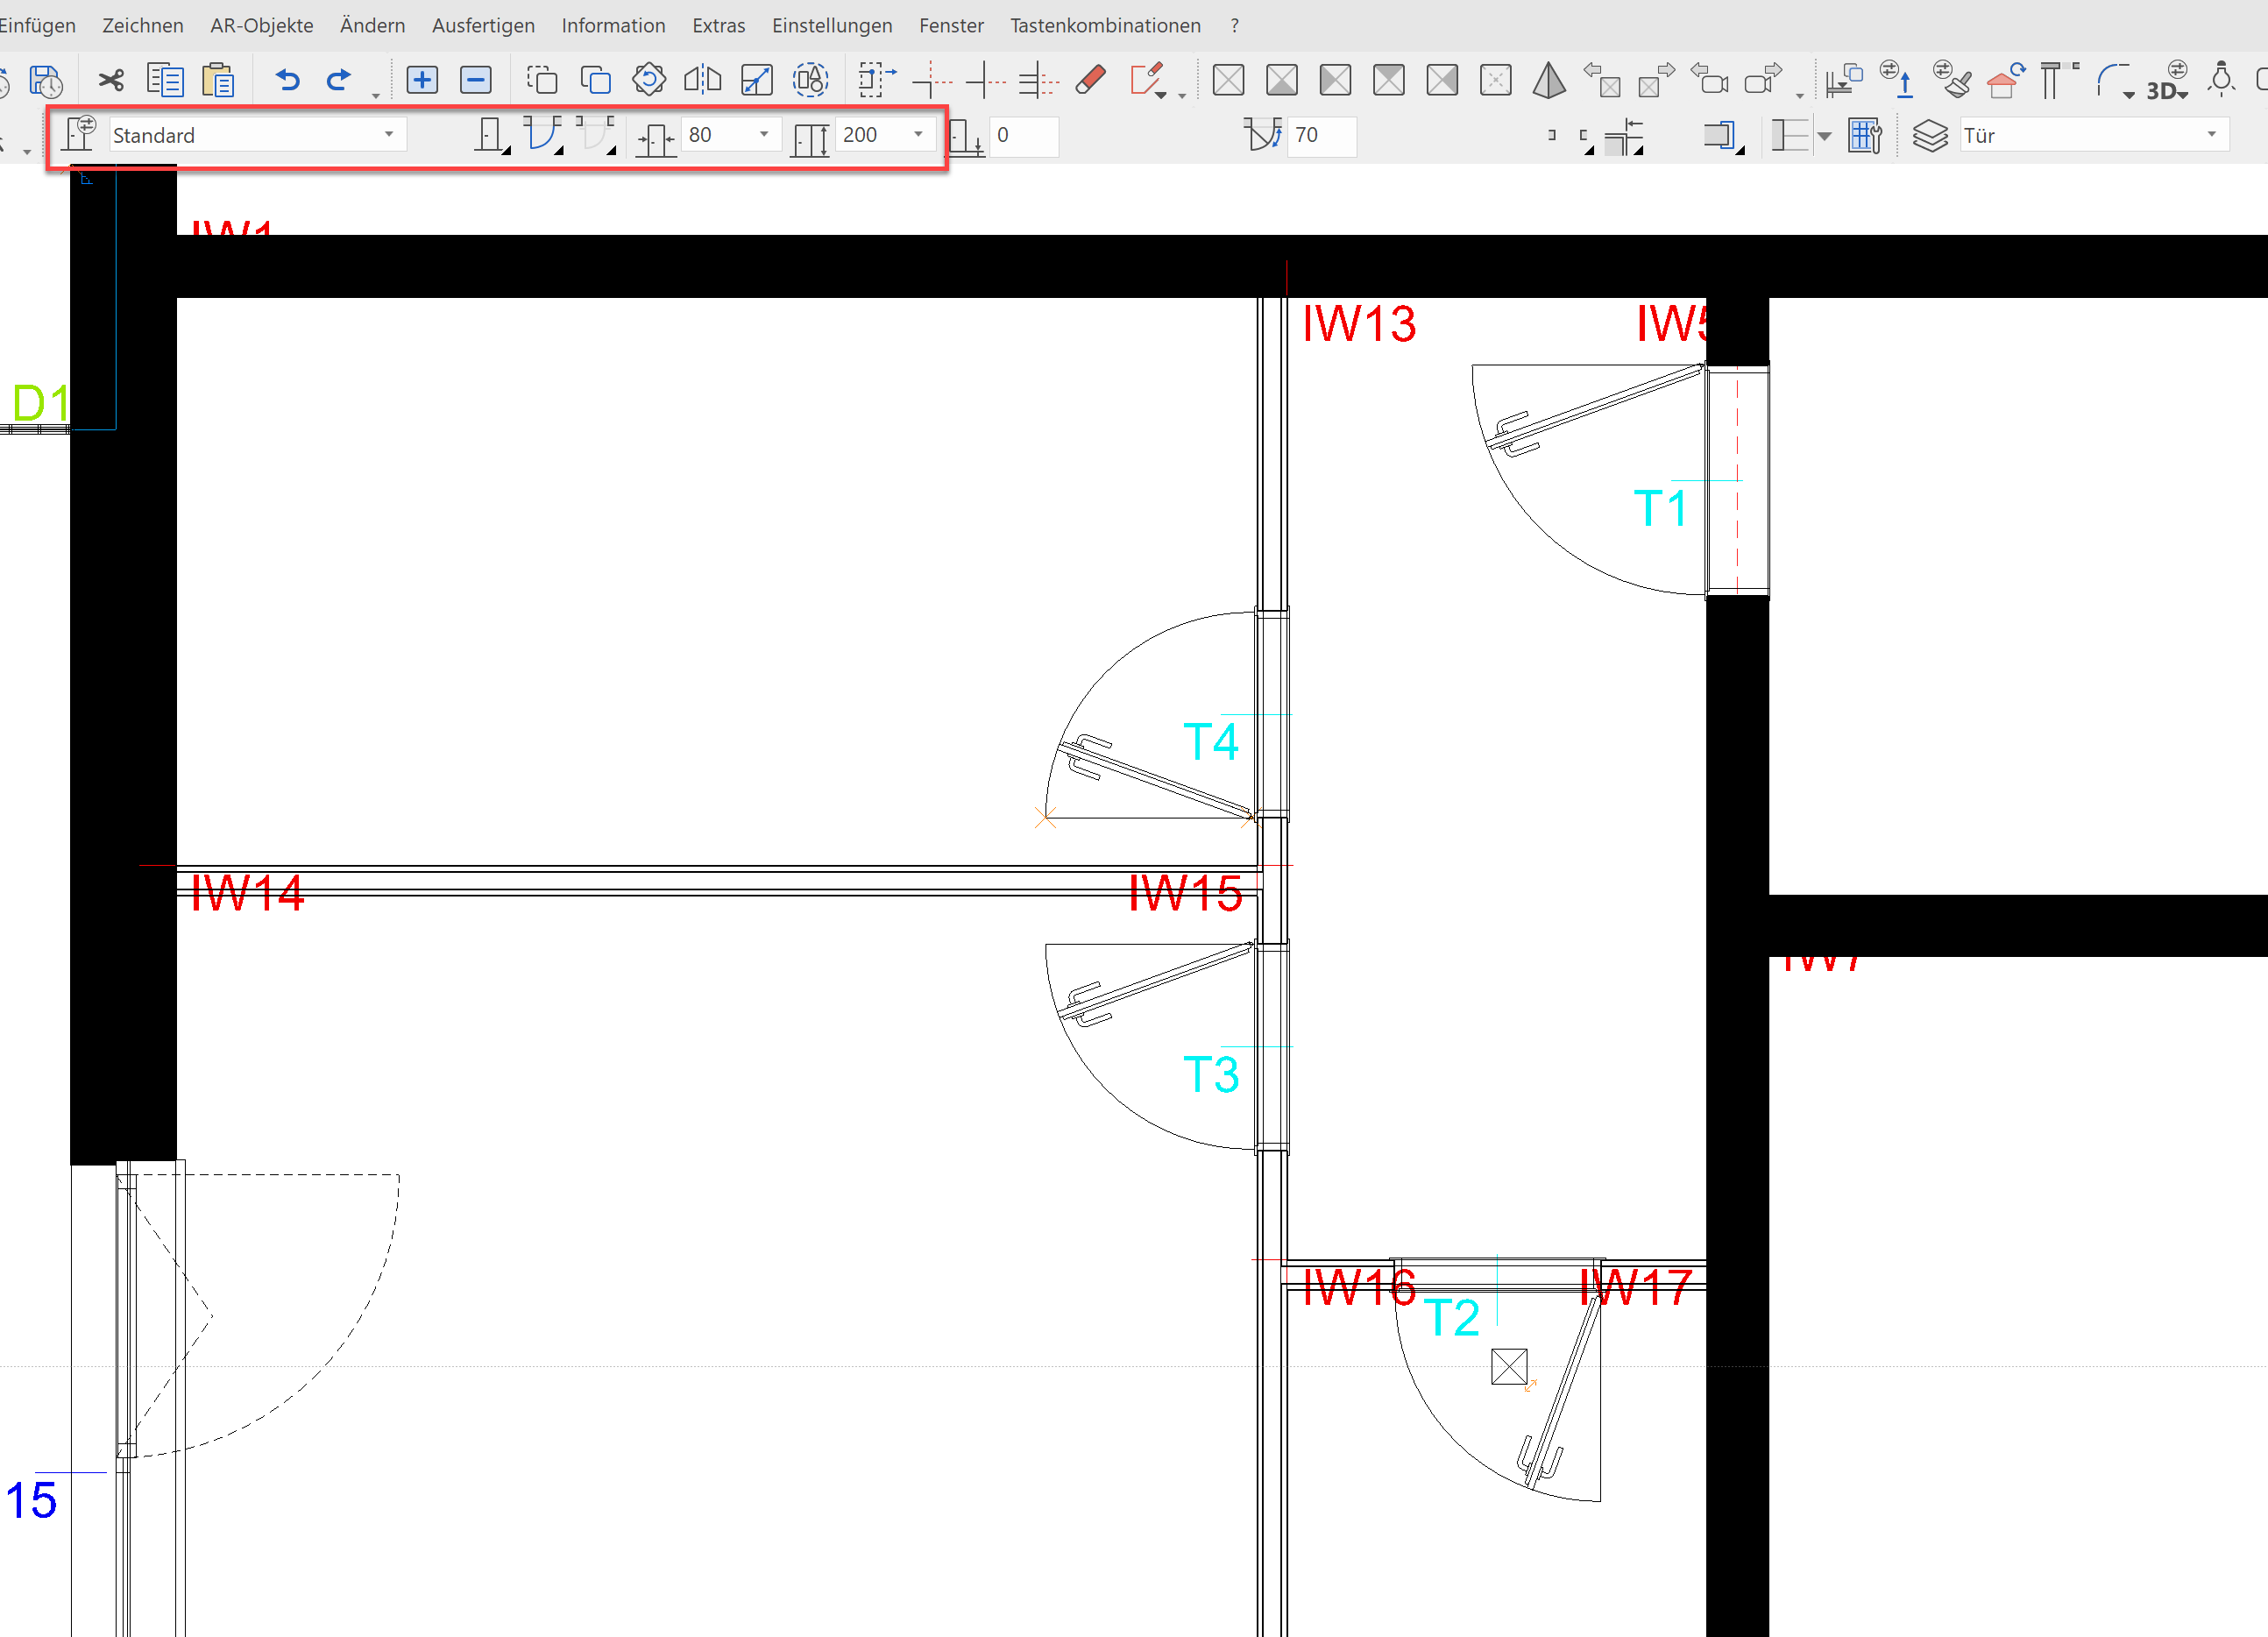Click the opening angle field showing 70
The height and width of the screenshot is (1637, 2268).
(x=1322, y=135)
